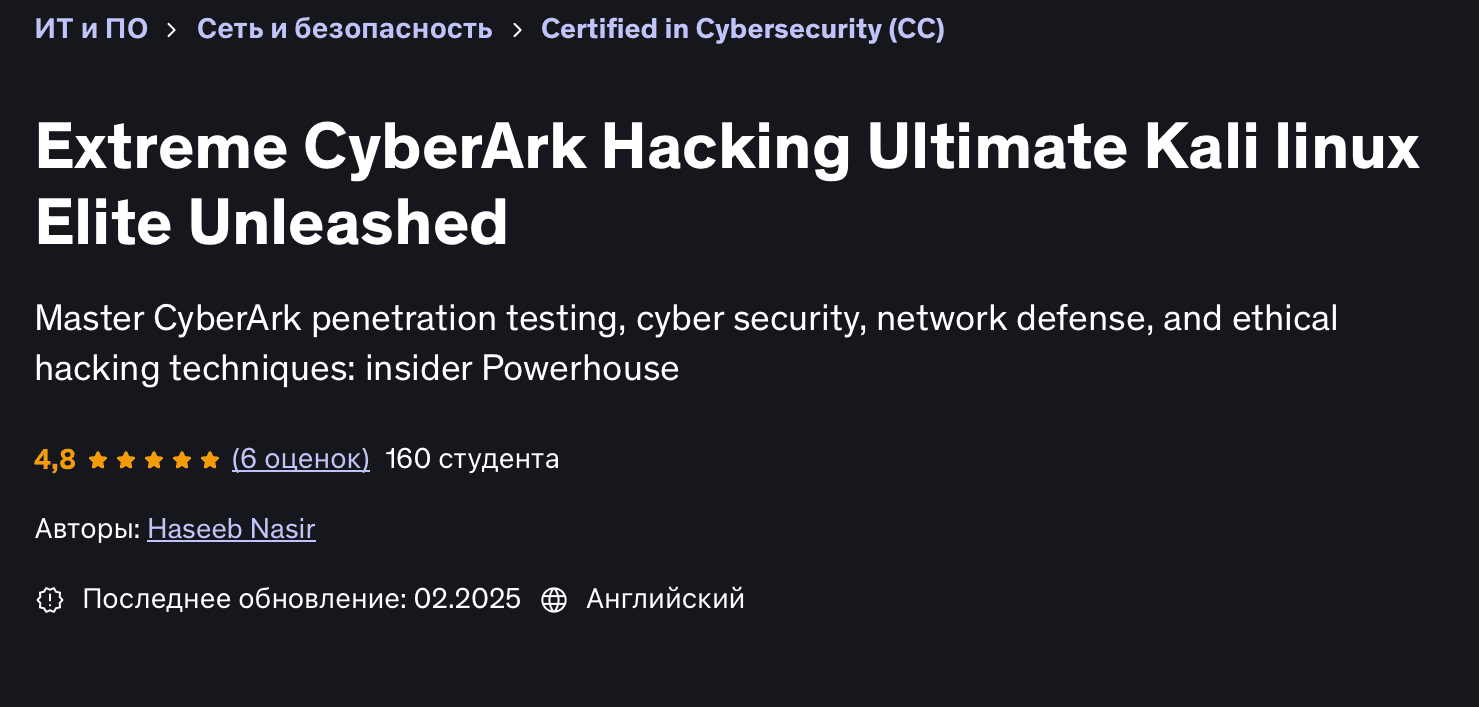The height and width of the screenshot is (707, 1479).
Task: Open instructor Haseeb Nasir's profile
Action: click(231, 529)
